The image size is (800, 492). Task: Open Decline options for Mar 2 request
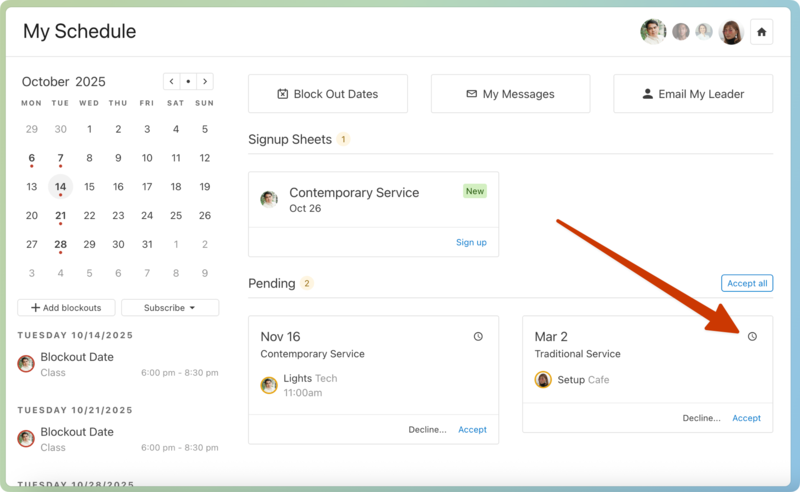click(701, 418)
